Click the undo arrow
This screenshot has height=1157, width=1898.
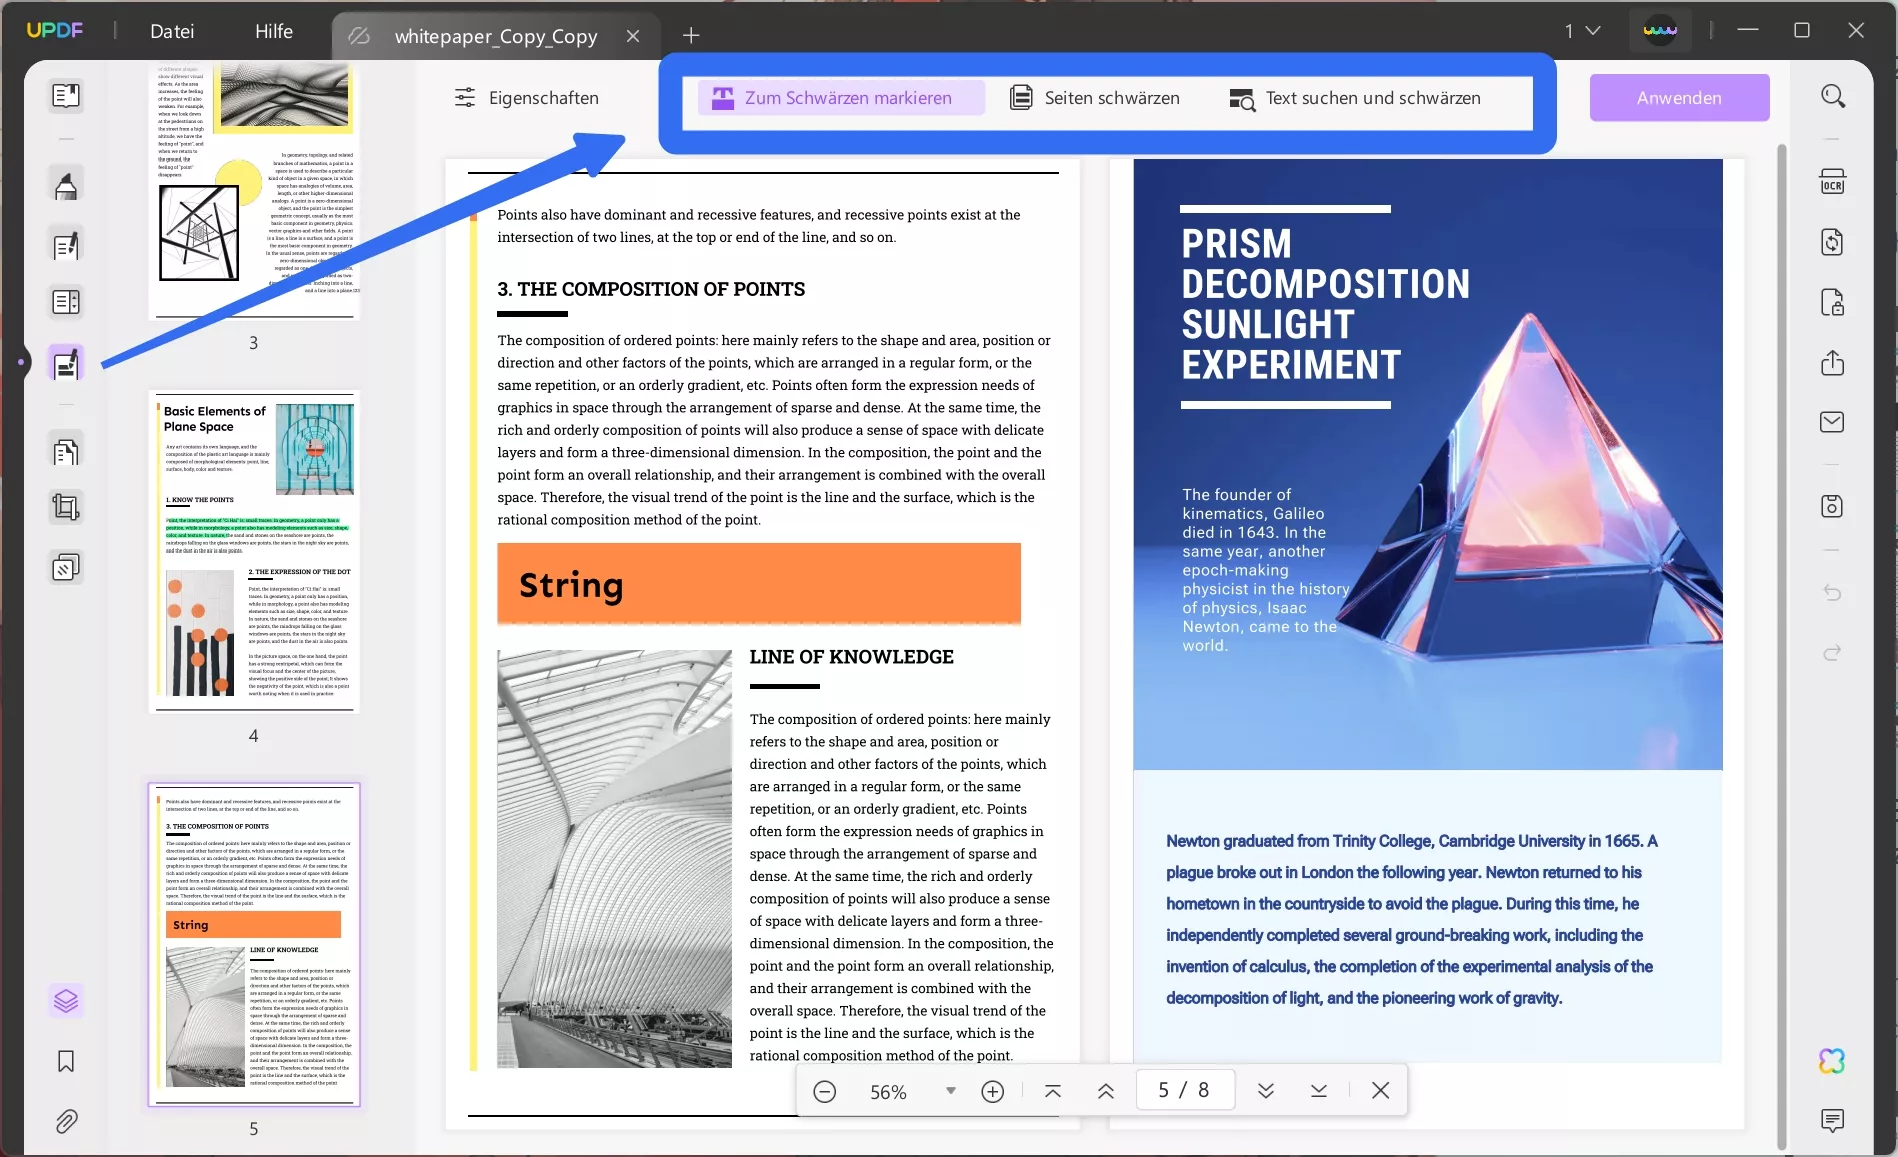click(x=1833, y=593)
